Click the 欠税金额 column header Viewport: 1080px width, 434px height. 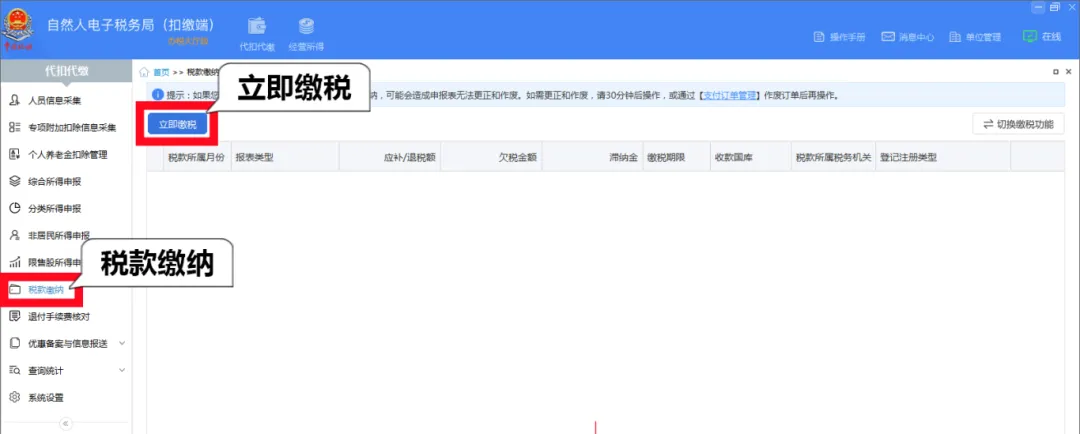pyautogui.click(x=491, y=157)
